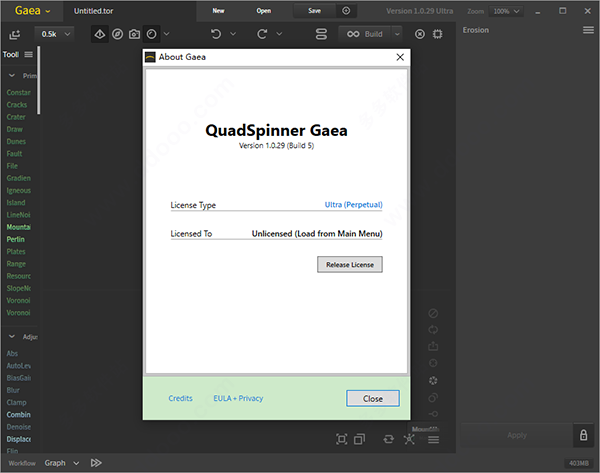Click the pin/link icon in side strip

coord(433,414)
